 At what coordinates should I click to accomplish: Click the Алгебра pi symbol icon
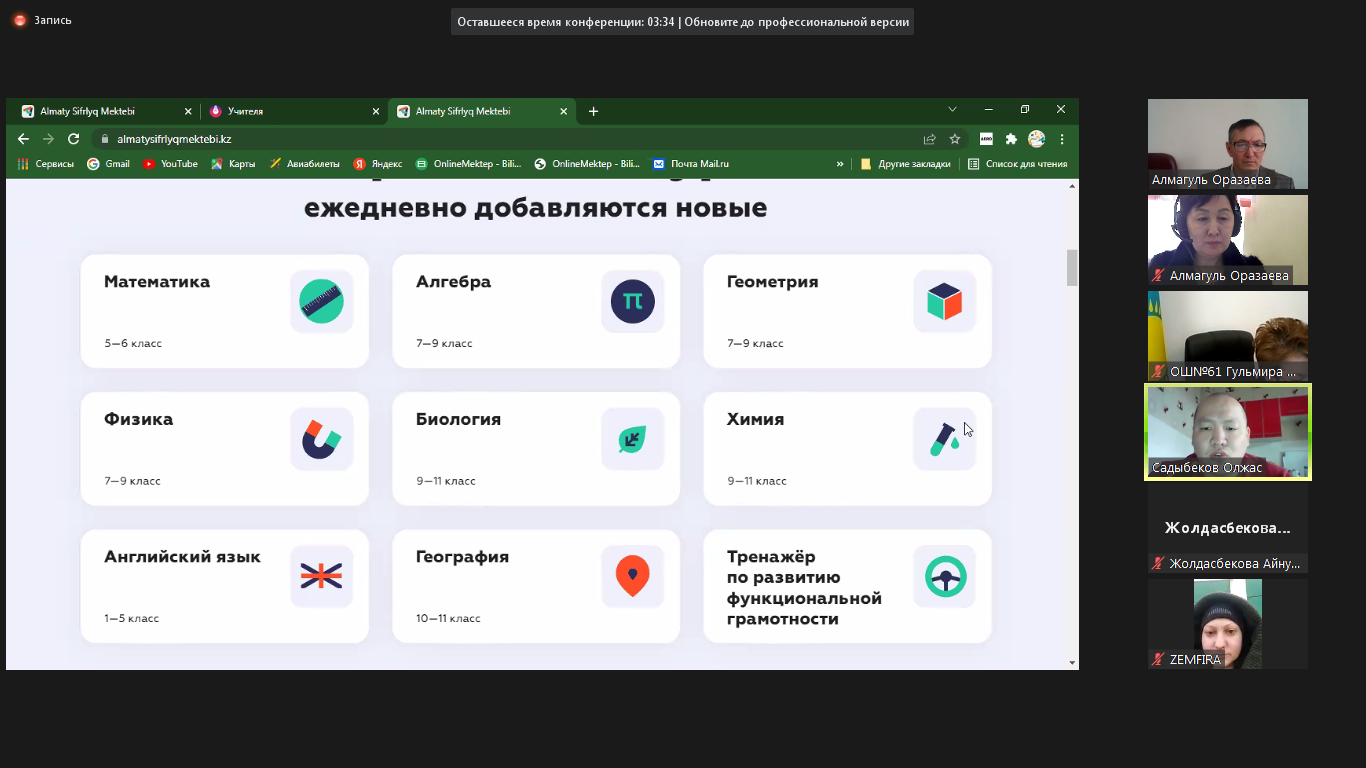click(632, 301)
